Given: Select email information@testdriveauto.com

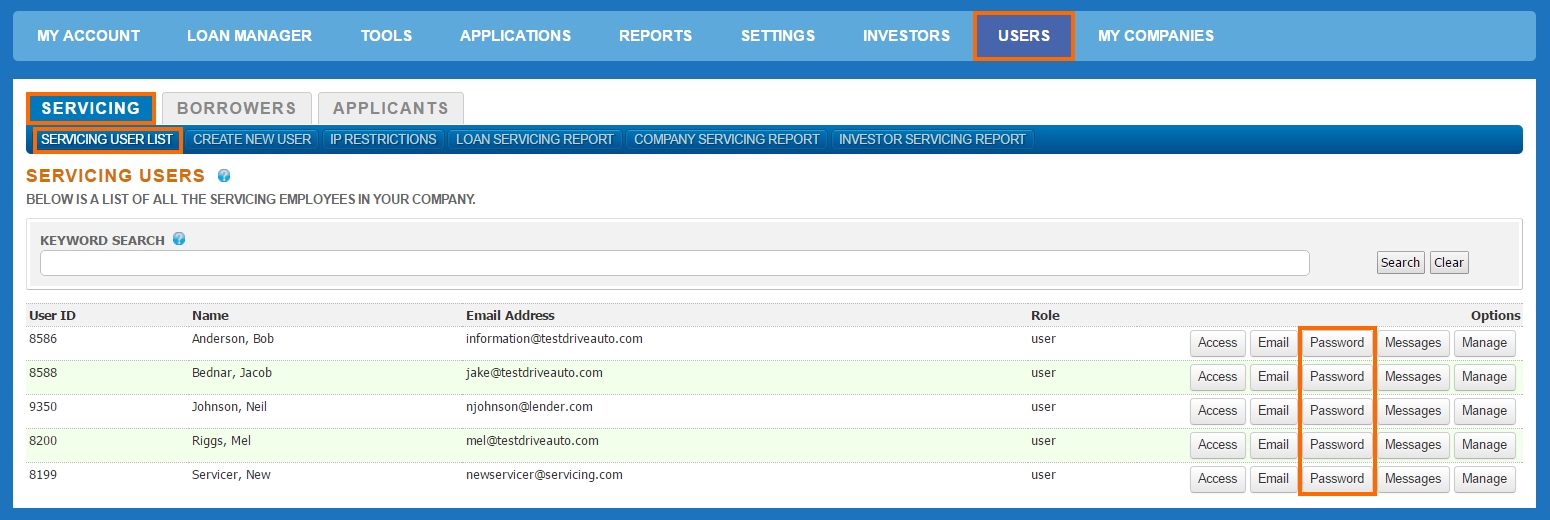Looking at the screenshot, I should click(x=554, y=339).
